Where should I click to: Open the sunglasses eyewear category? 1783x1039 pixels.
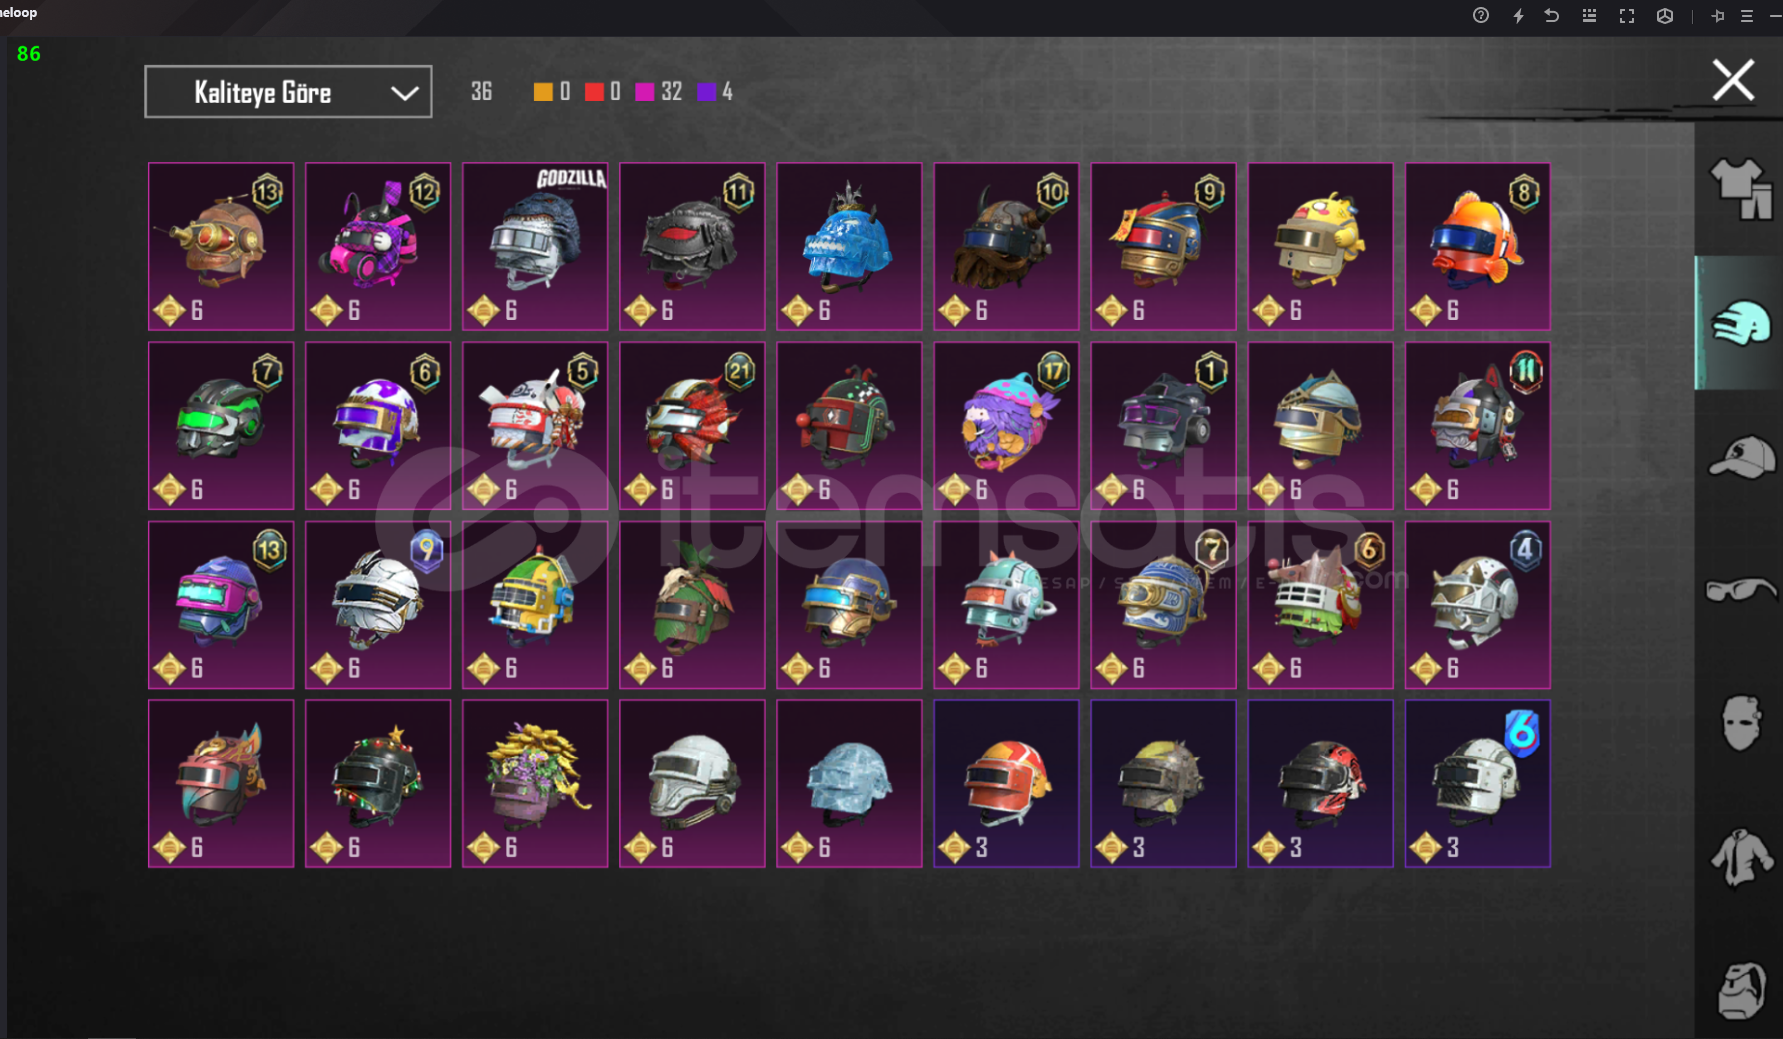(1741, 590)
